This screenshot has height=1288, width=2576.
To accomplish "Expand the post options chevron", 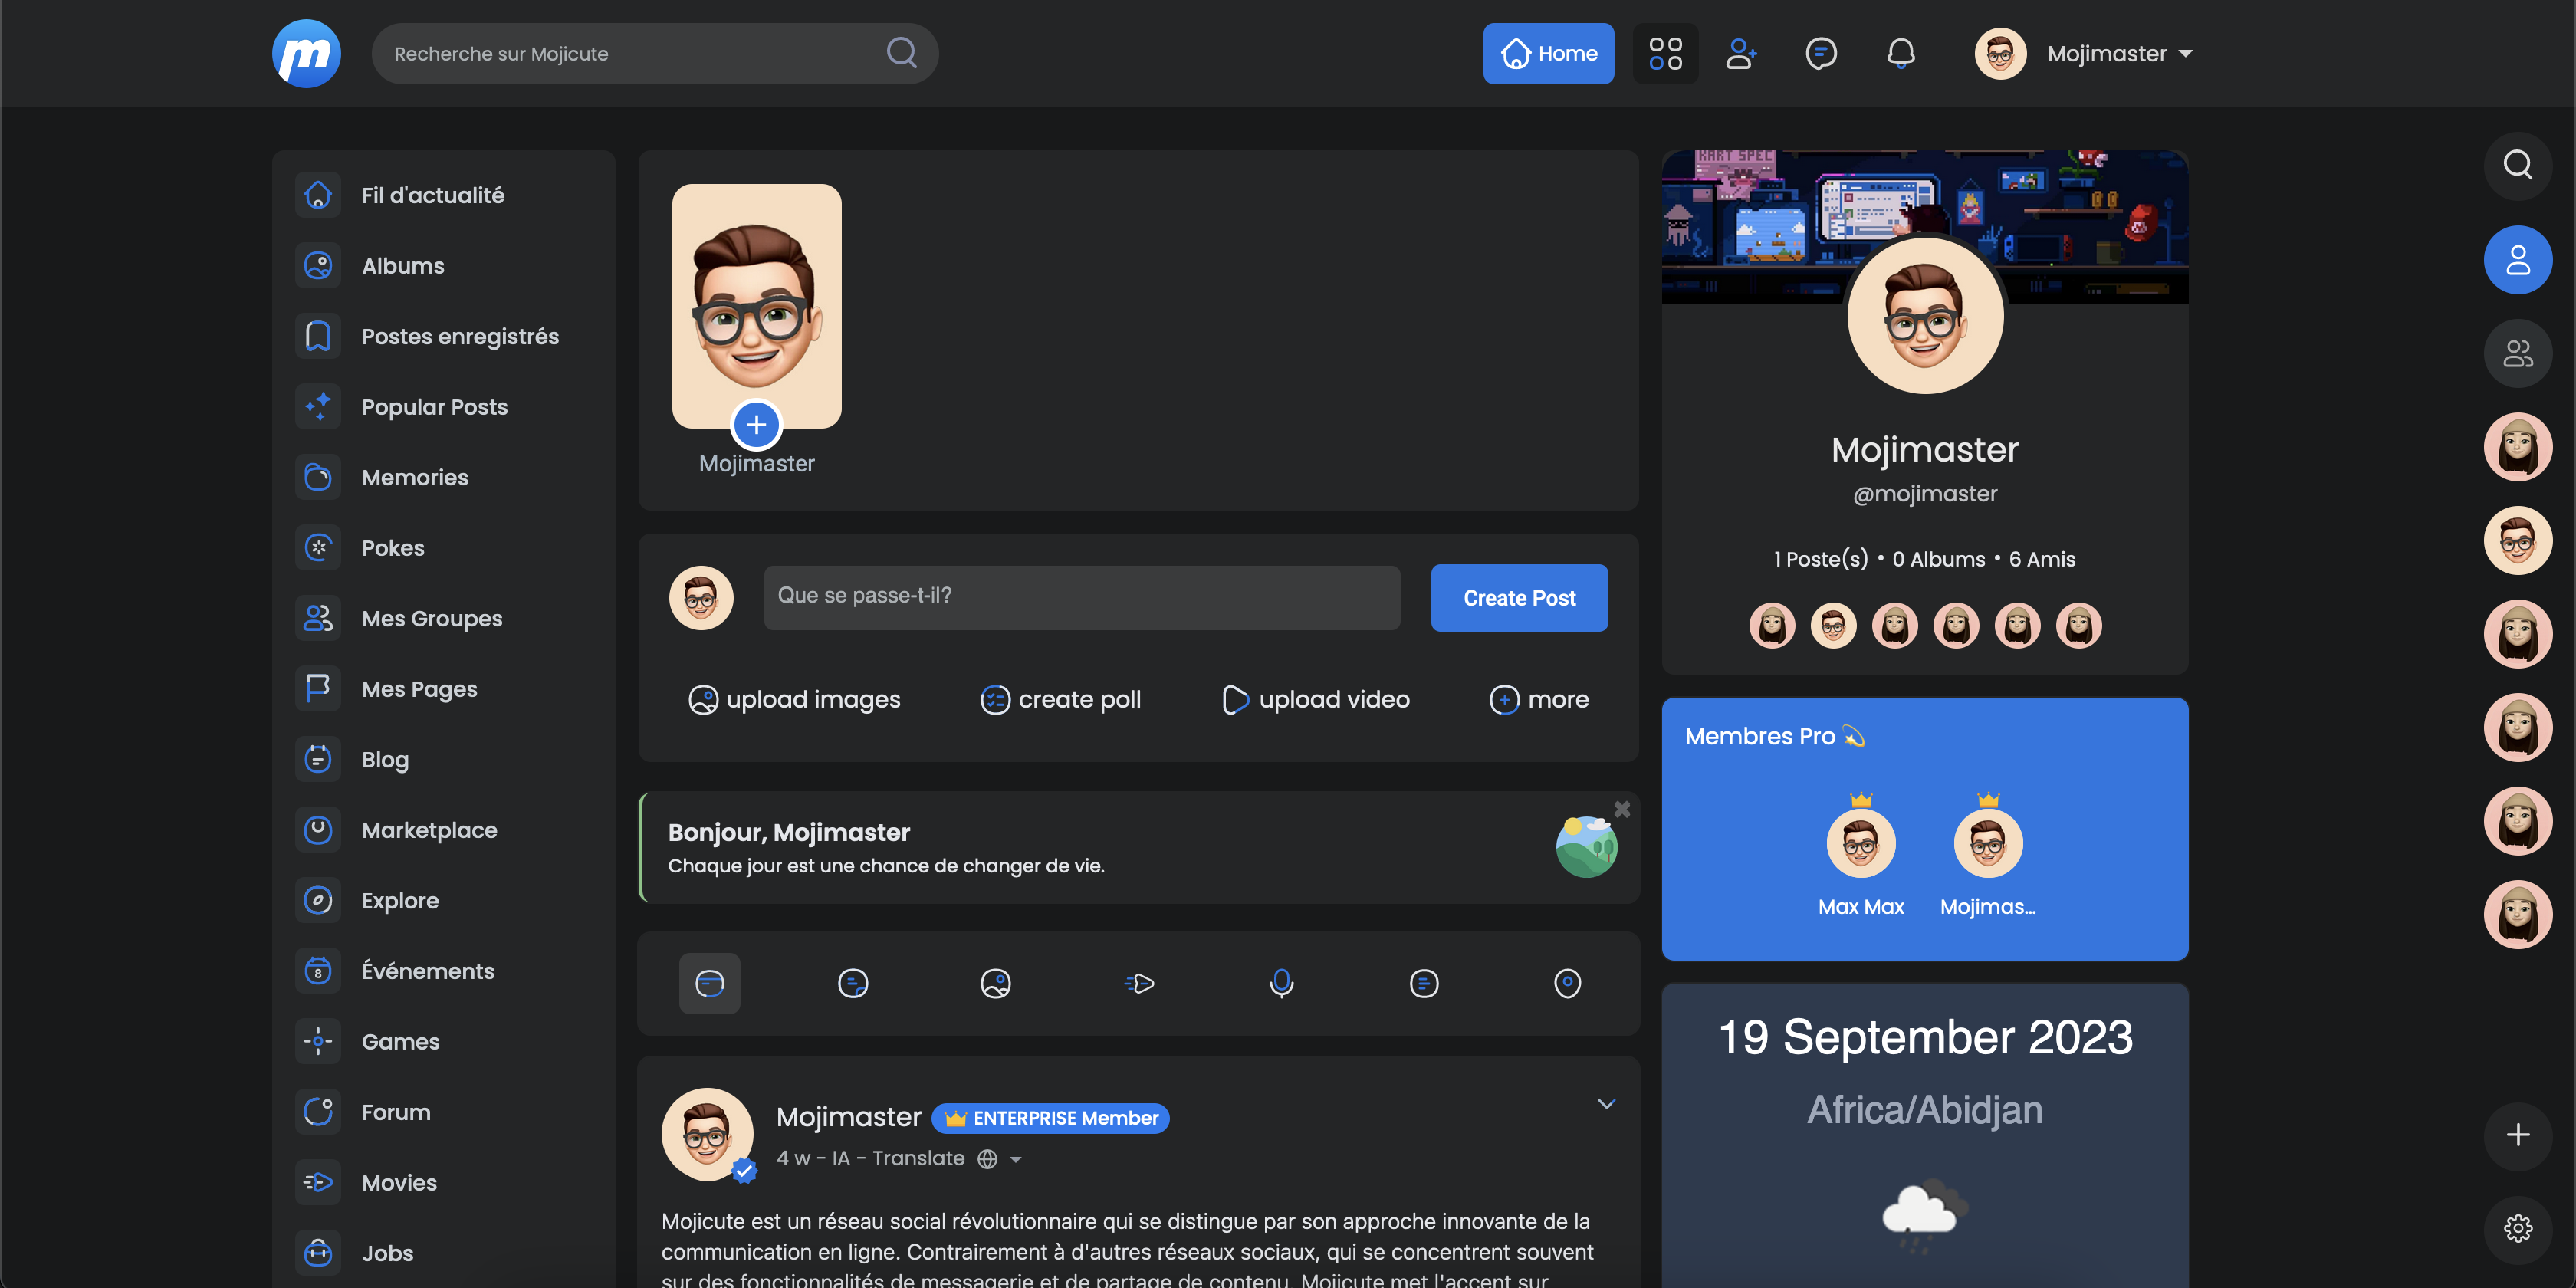I will [1606, 1104].
